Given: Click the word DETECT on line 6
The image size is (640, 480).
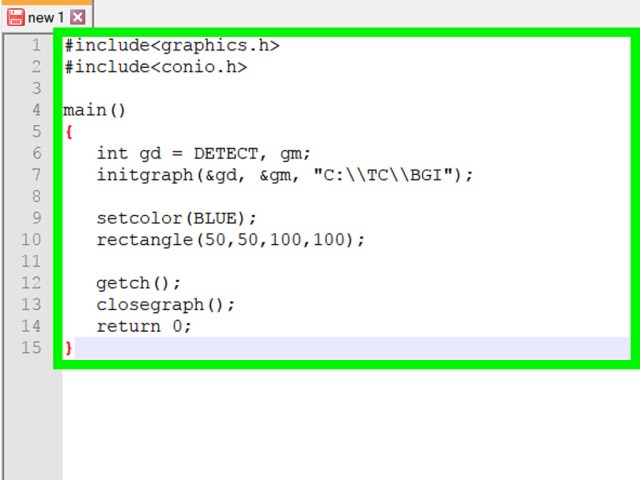Looking at the screenshot, I should (226, 153).
